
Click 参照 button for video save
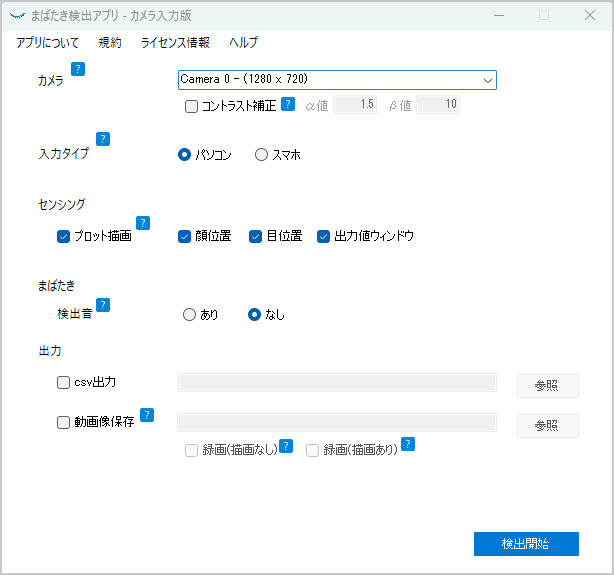[x=547, y=426]
